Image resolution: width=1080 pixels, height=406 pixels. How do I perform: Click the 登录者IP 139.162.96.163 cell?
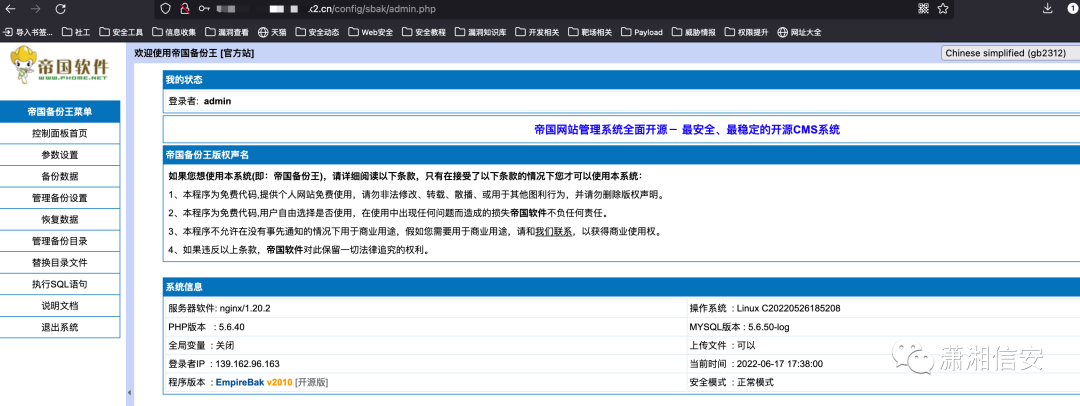click(425, 363)
